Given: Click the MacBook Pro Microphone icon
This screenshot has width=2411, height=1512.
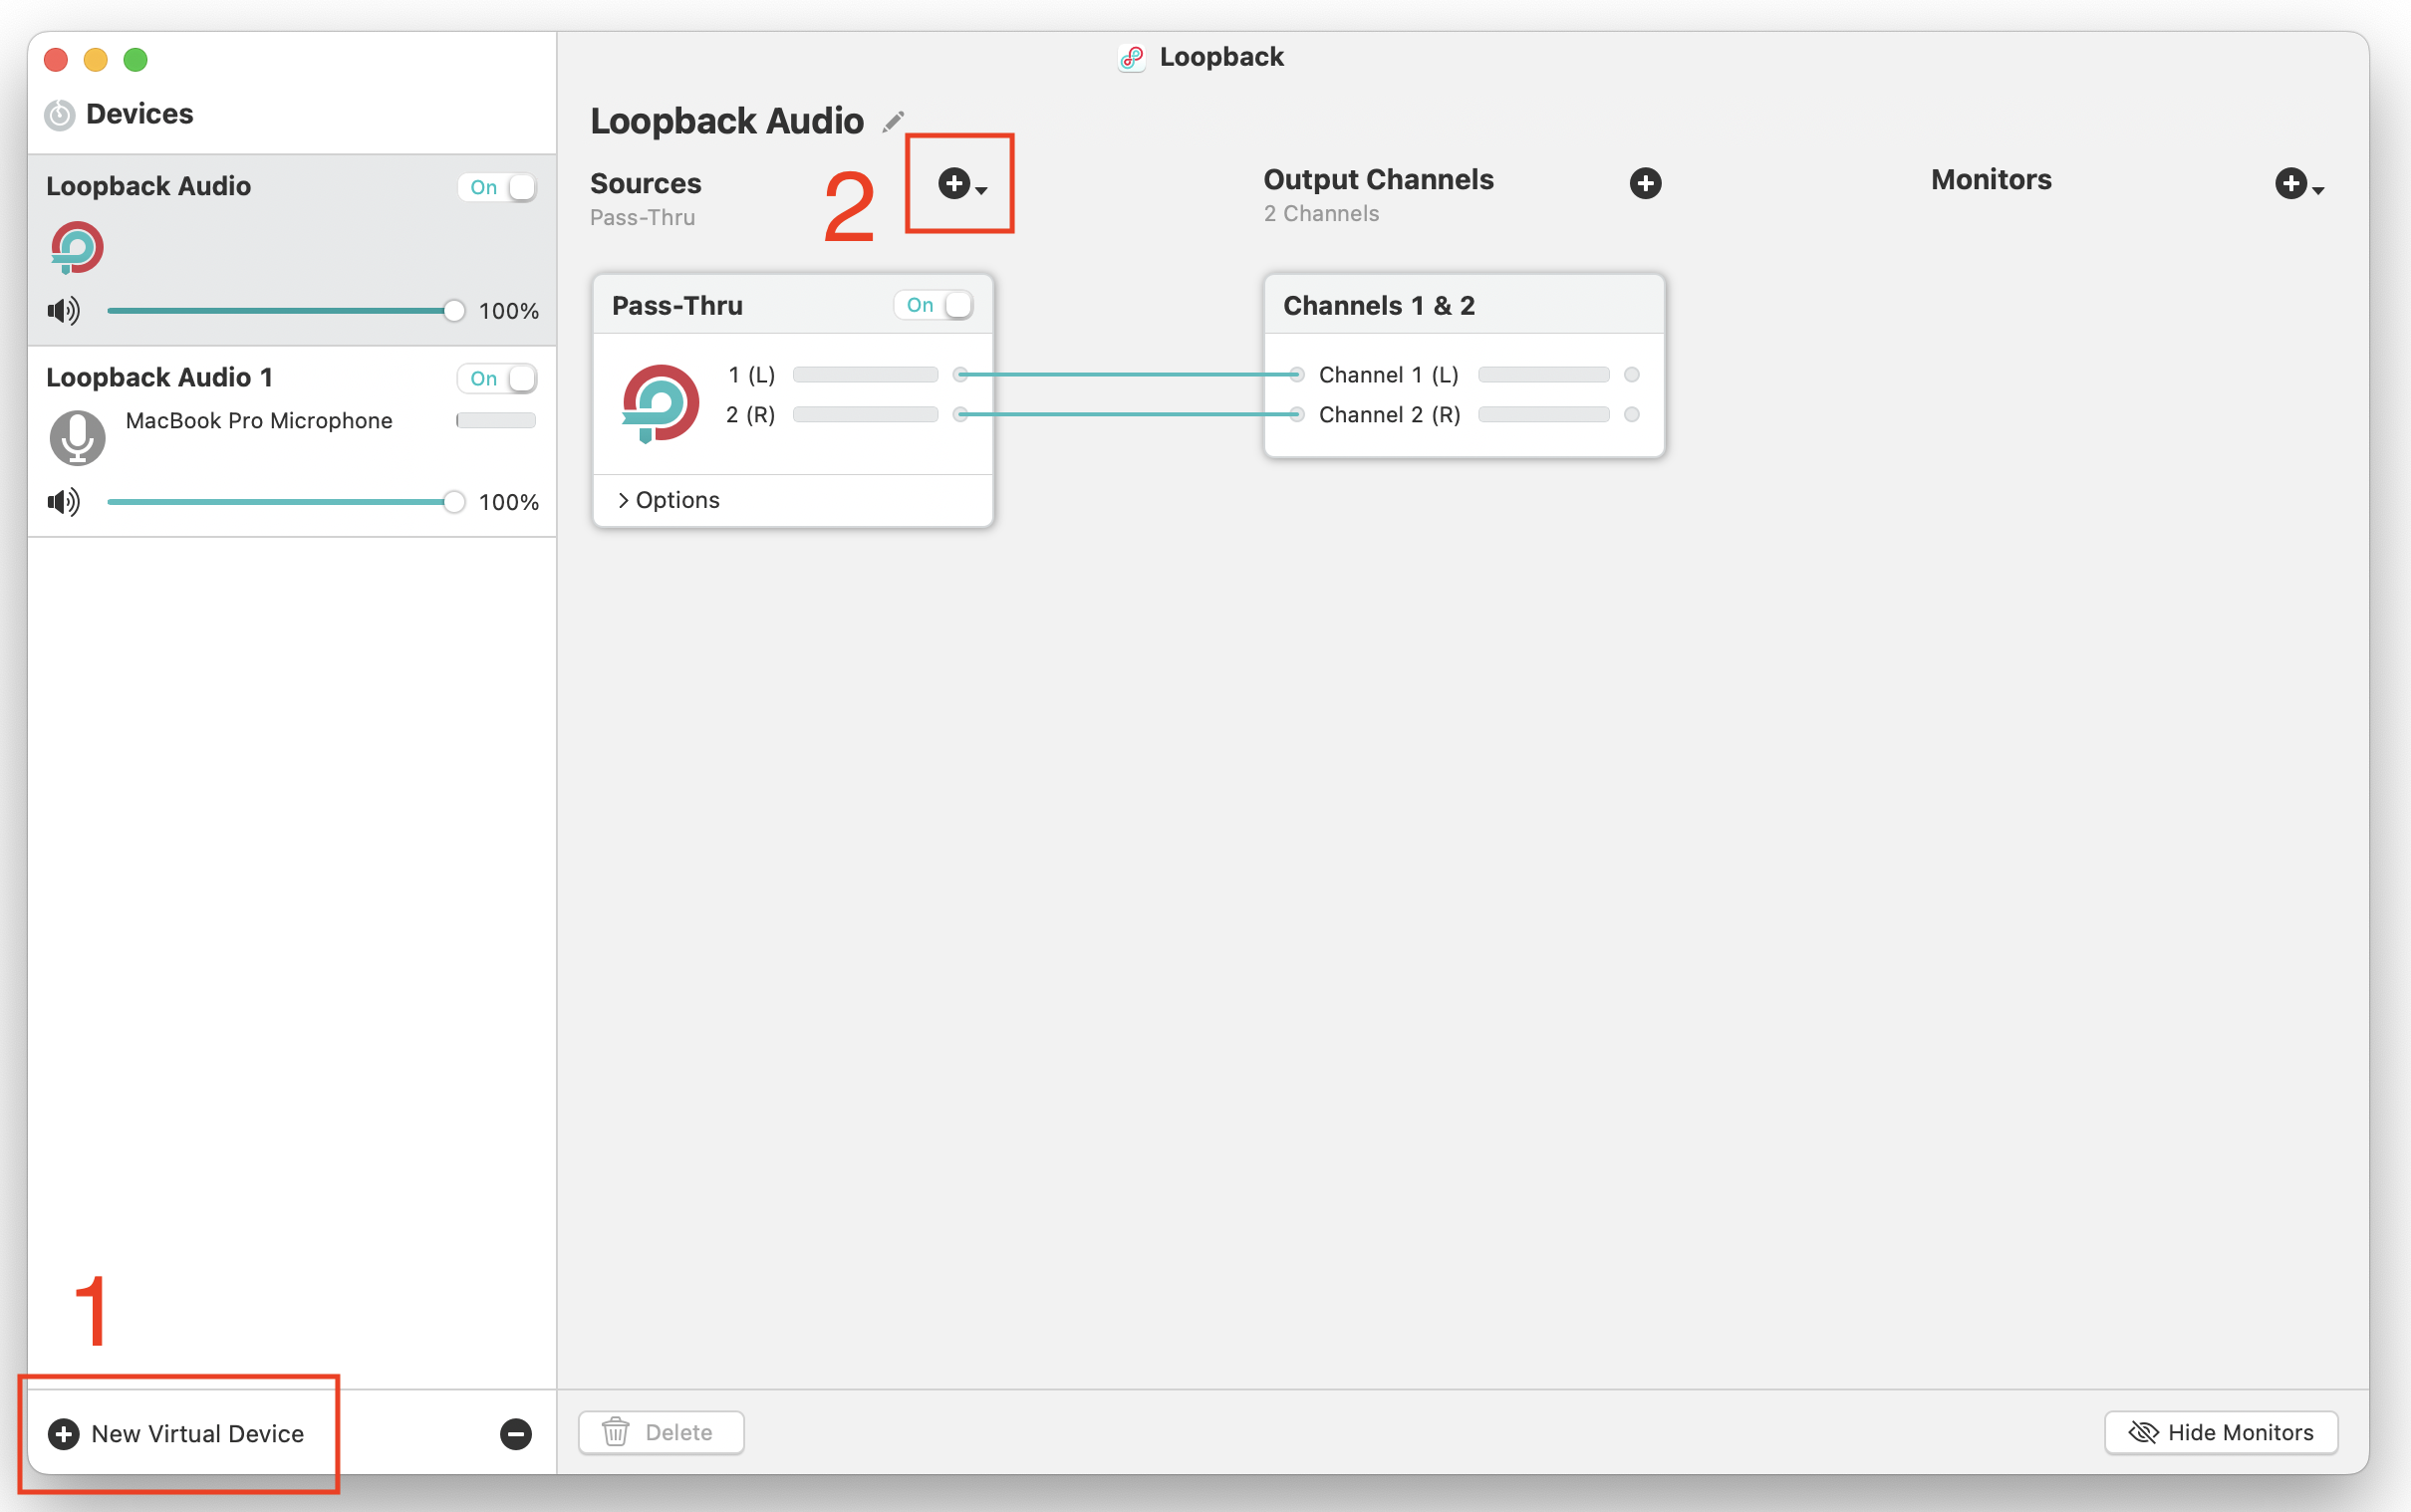Looking at the screenshot, I should pyautogui.click(x=77, y=437).
